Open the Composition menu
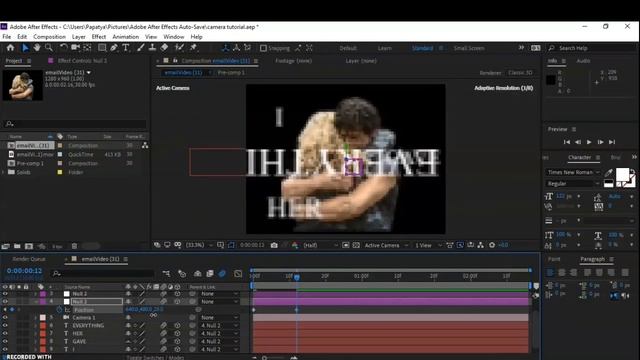The height and width of the screenshot is (360, 640). click(49, 37)
